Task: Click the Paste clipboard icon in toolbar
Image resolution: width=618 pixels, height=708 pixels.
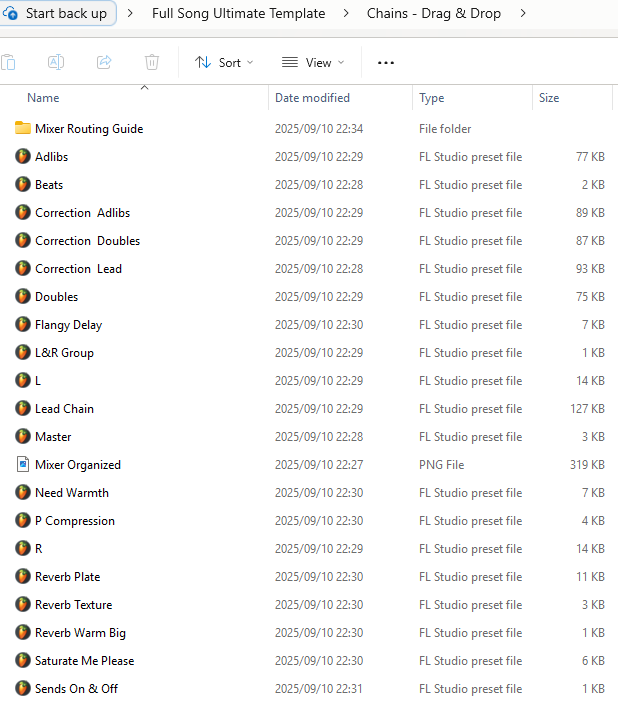Action: pyautogui.click(x=9, y=62)
